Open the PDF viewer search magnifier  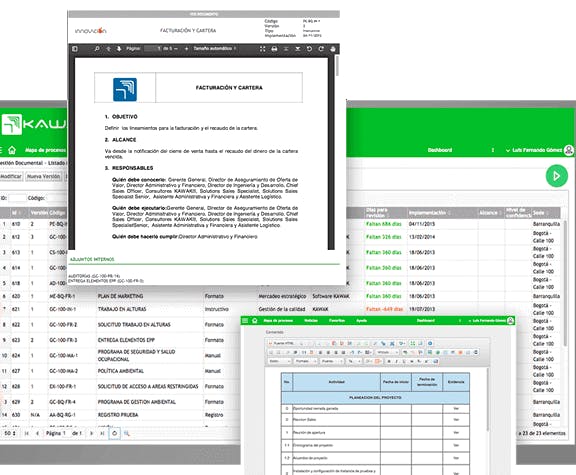(97, 49)
